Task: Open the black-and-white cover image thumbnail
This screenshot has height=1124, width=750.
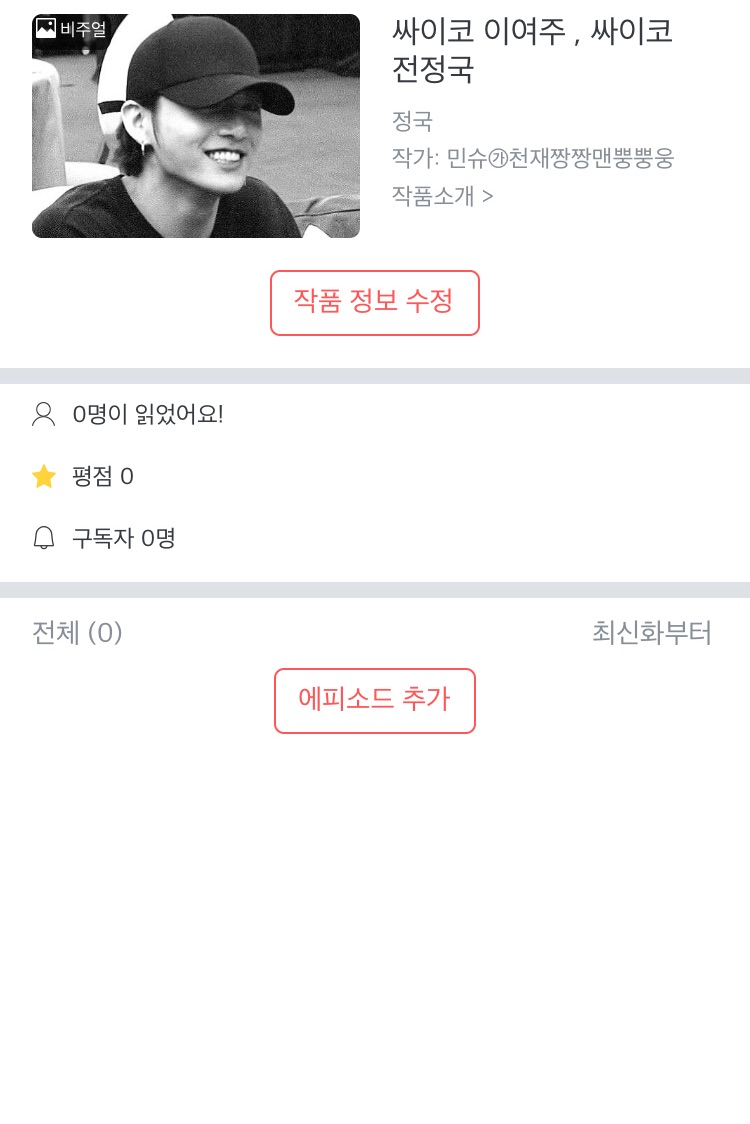Action: 196,126
